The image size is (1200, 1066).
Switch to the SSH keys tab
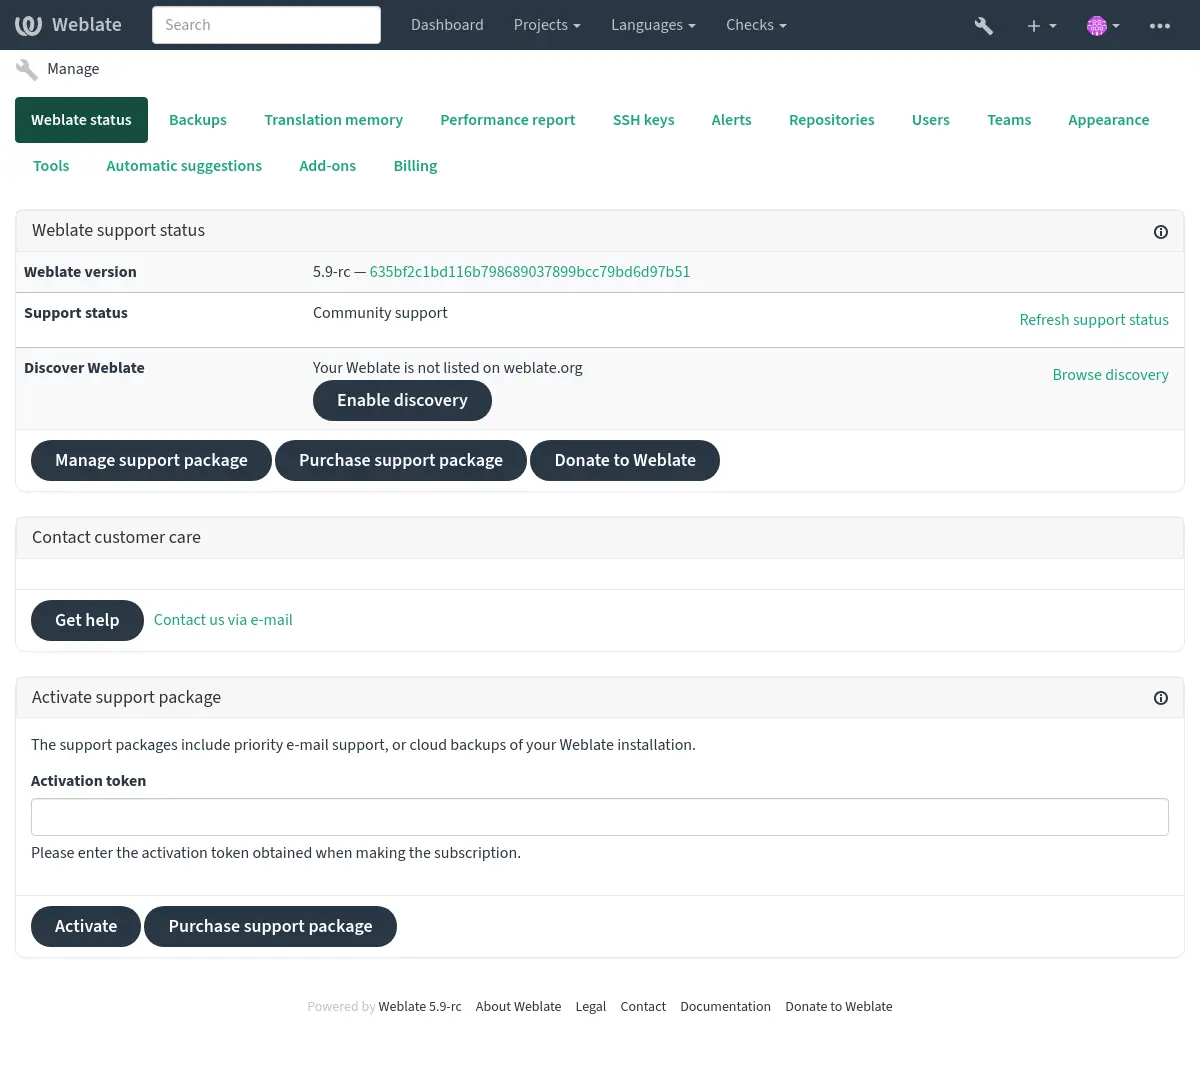(x=643, y=120)
